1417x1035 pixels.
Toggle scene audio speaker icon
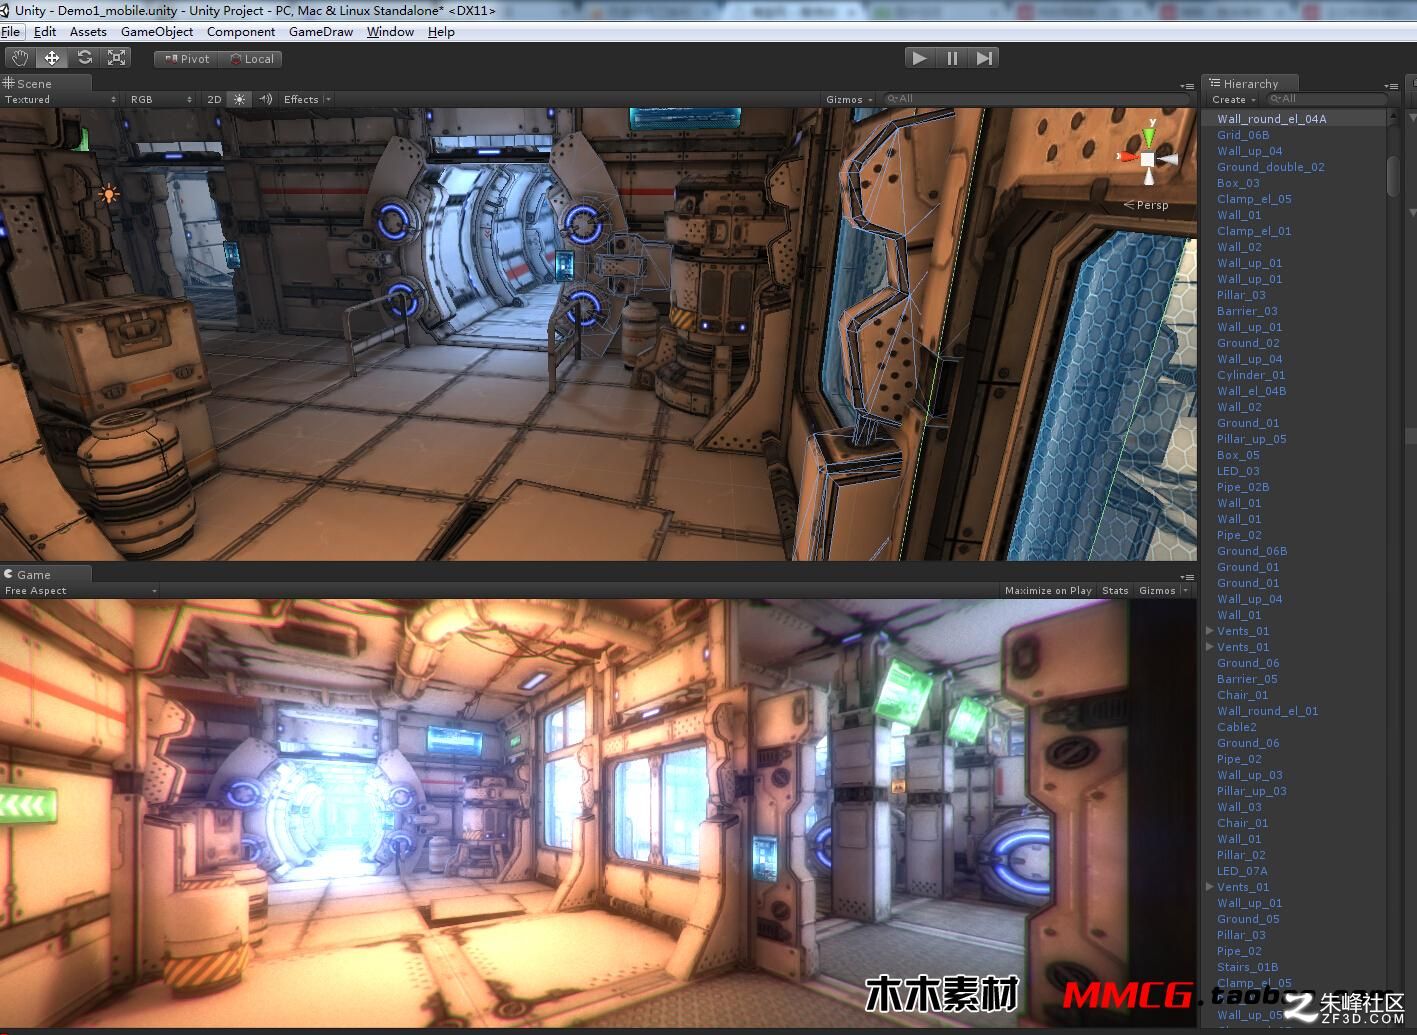point(265,99)
